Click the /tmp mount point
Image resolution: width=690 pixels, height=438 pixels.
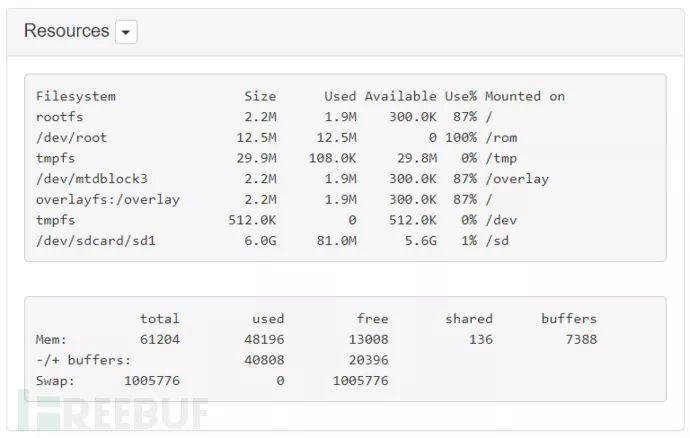(x=501, y=158)
